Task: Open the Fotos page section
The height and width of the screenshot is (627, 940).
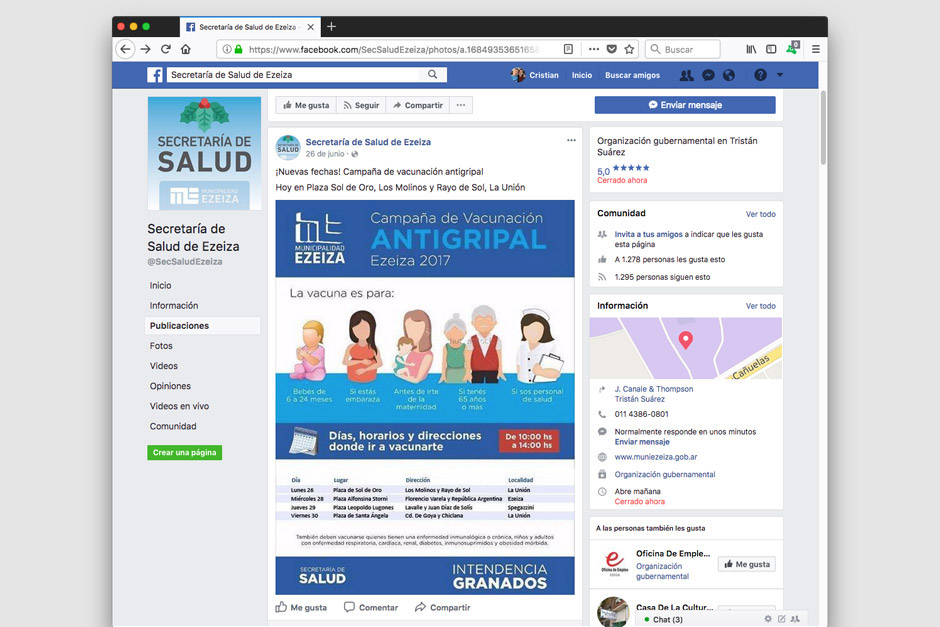Action: coord(161,346)
